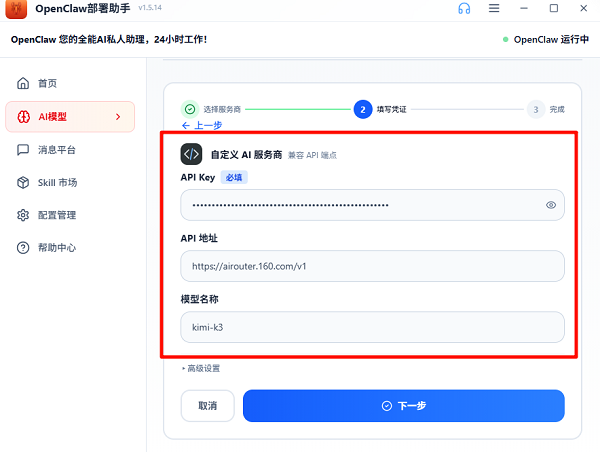The image size is (600, 452).
Task: Click the 下一步 button
Action: (x=404, y=406)
